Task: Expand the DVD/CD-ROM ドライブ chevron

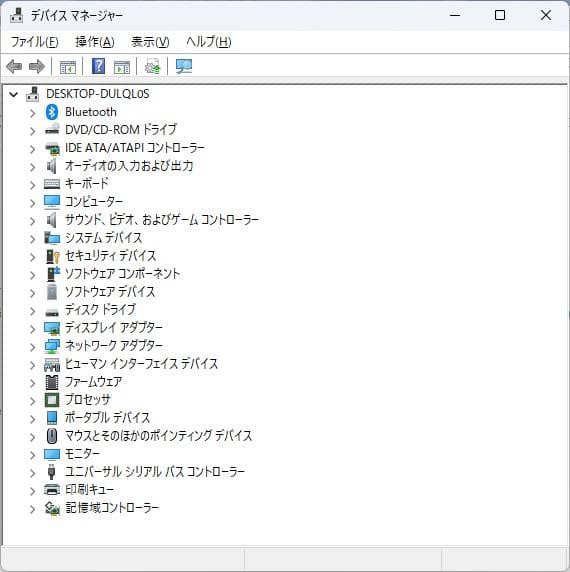Action: [32, 131]
